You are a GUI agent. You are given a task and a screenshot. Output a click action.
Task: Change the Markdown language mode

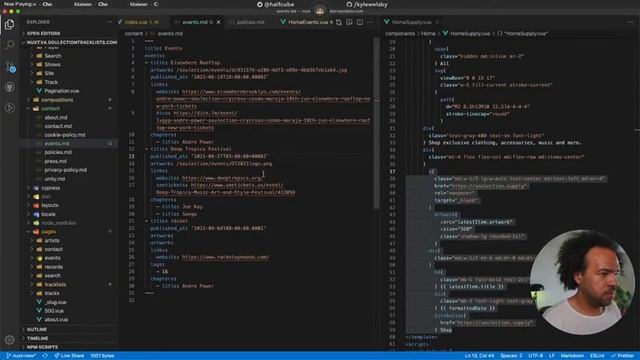(x=572, y=356)
